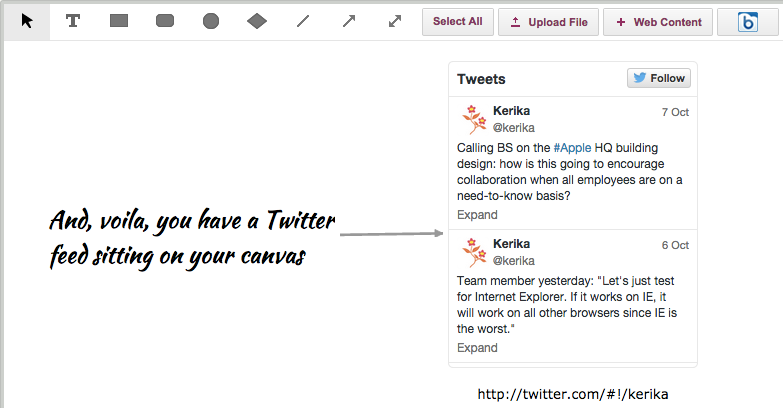
Task: Open @kerika handle on the 6 Oct tweet
Action: 514,261
